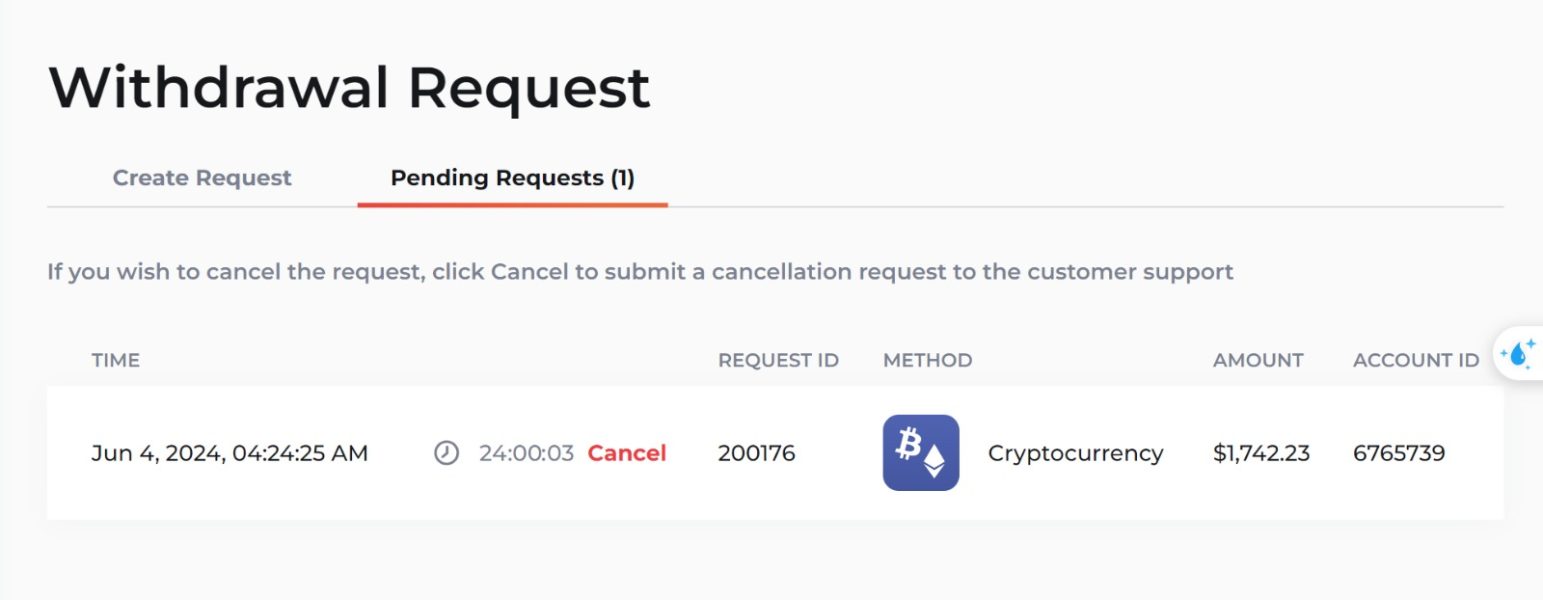The height and width of the screenshot is (600, 1543).
Task: Click the TIME column header
Action: tap(116, 360)
